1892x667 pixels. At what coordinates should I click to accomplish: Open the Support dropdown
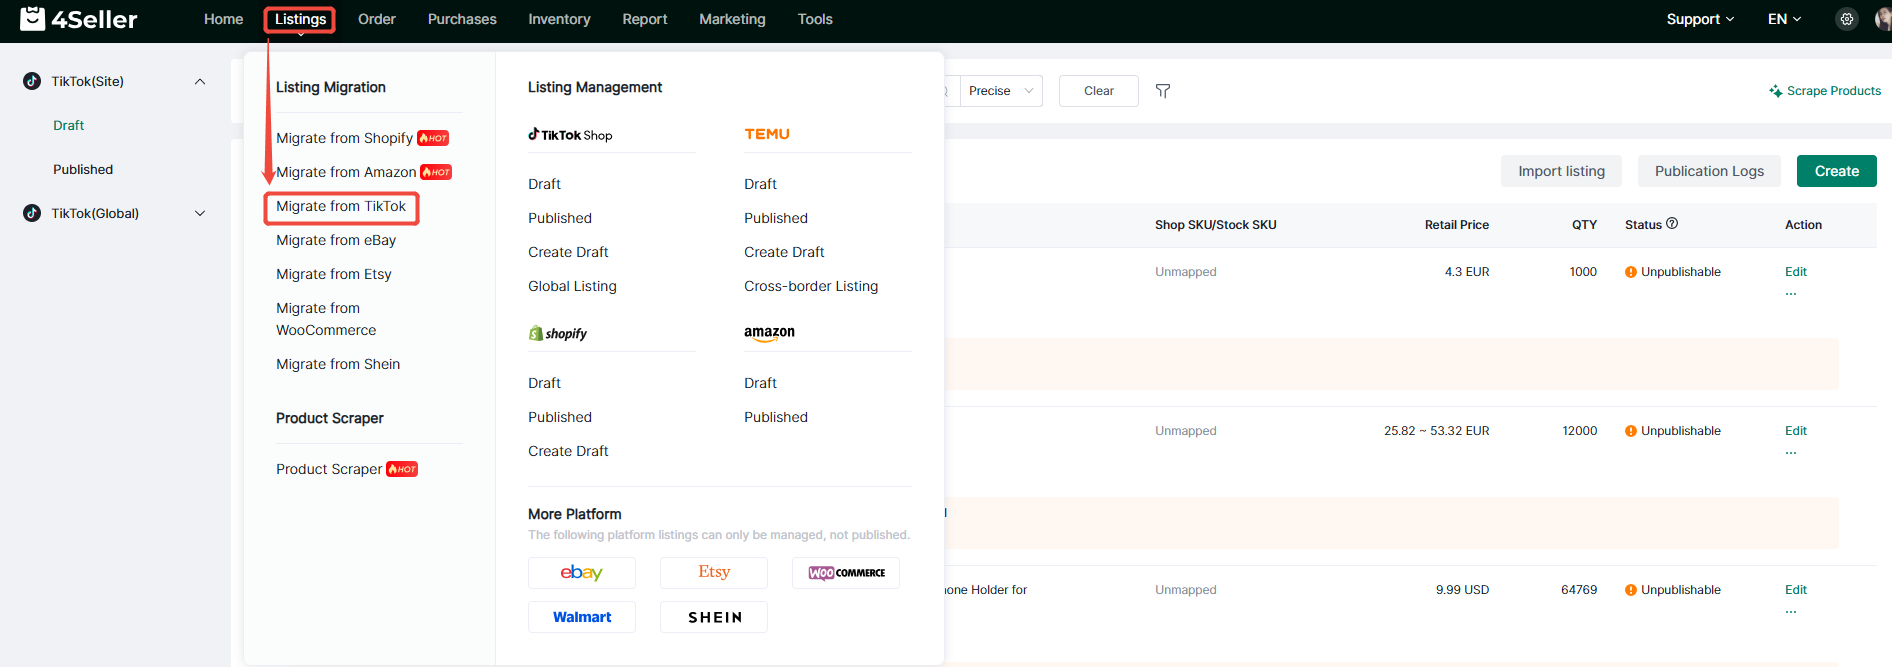[x=1700, y=19]
